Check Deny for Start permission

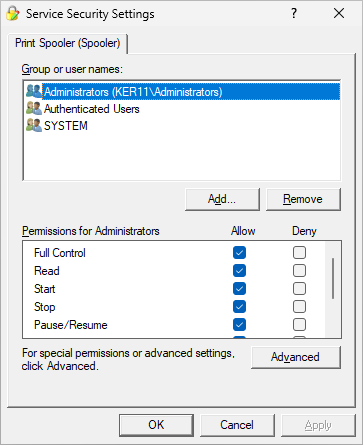pyautogui.click(x=299, y=289)
